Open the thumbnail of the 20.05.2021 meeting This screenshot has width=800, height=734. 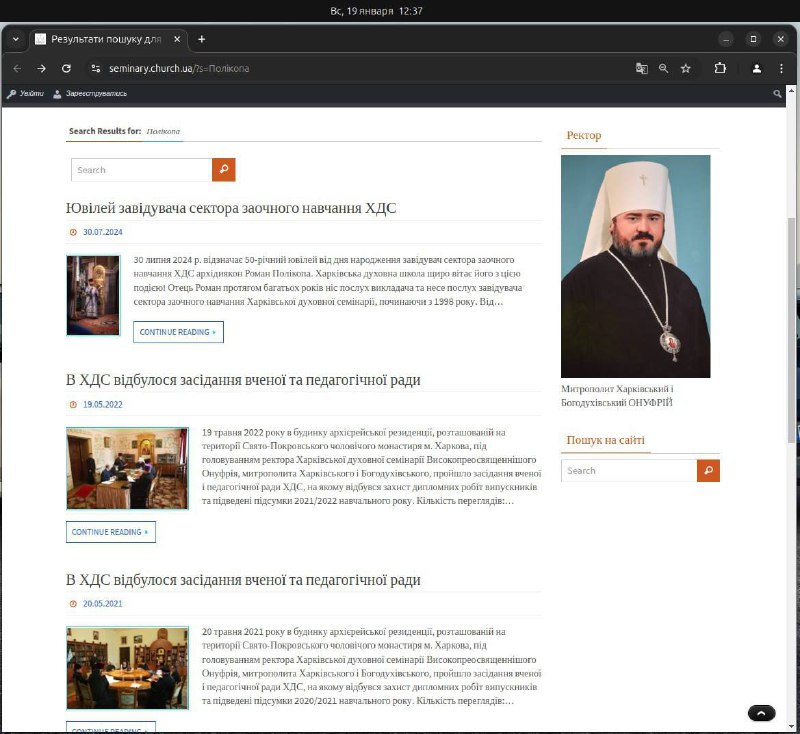(x=127, y=668)
